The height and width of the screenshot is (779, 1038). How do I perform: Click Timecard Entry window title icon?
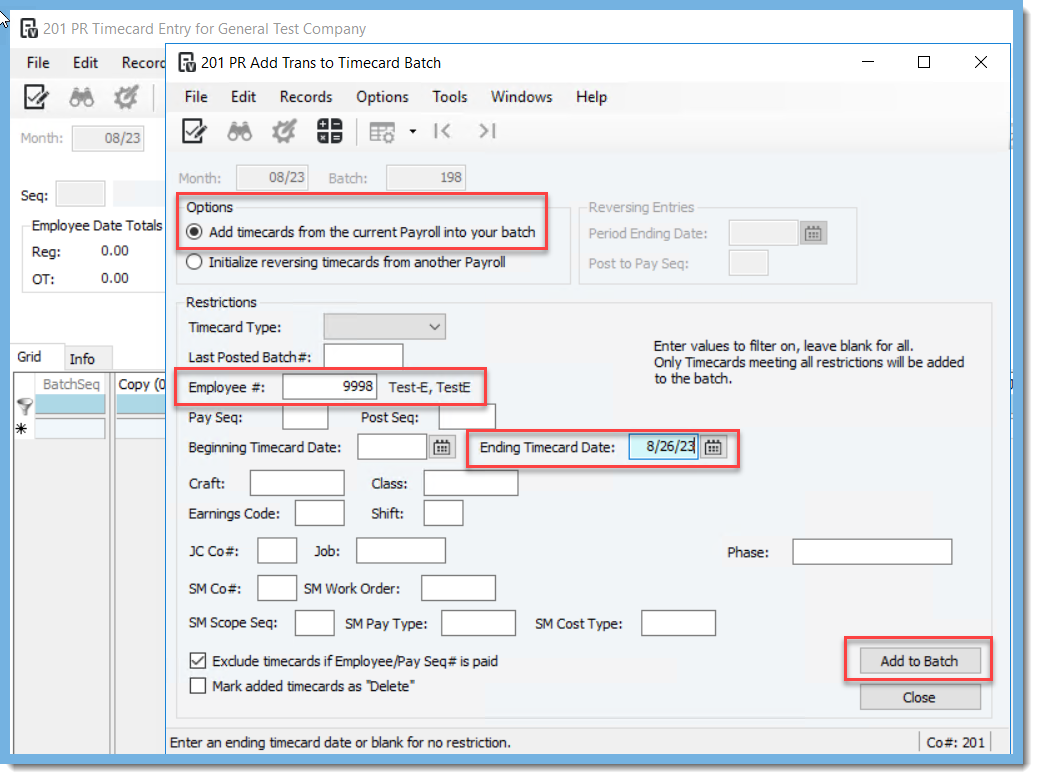click(28, 28)
